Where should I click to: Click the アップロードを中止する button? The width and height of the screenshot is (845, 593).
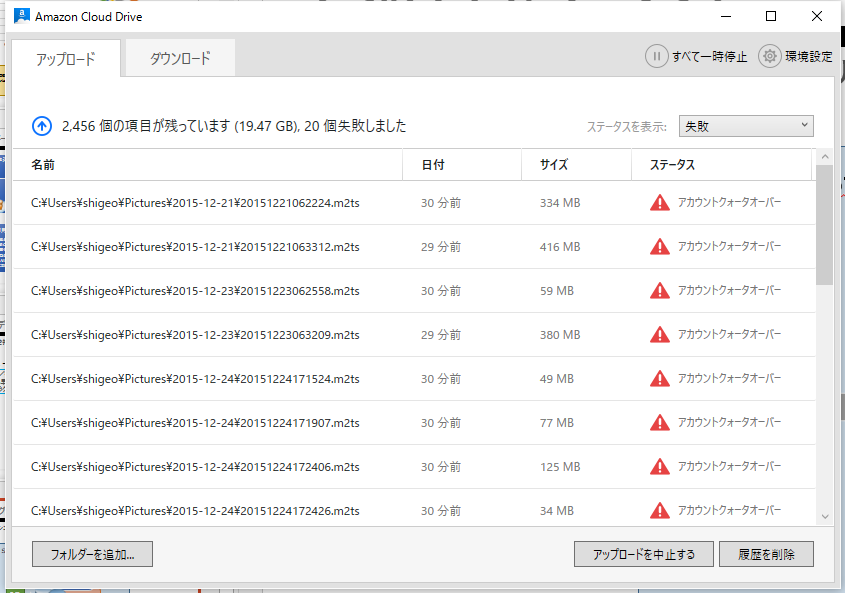click(643, 554)
